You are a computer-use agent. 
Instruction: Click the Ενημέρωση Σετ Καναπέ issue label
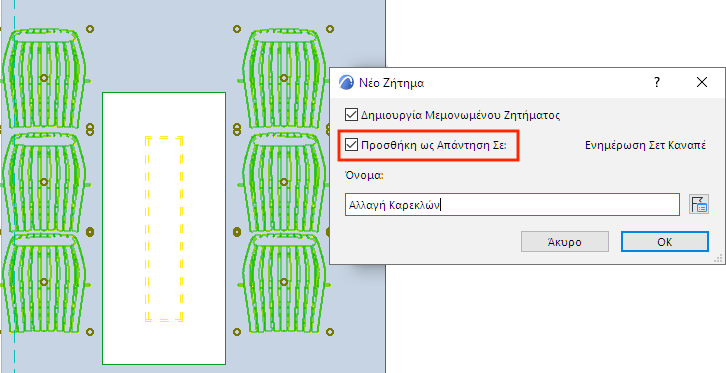(x=645, y=145)
